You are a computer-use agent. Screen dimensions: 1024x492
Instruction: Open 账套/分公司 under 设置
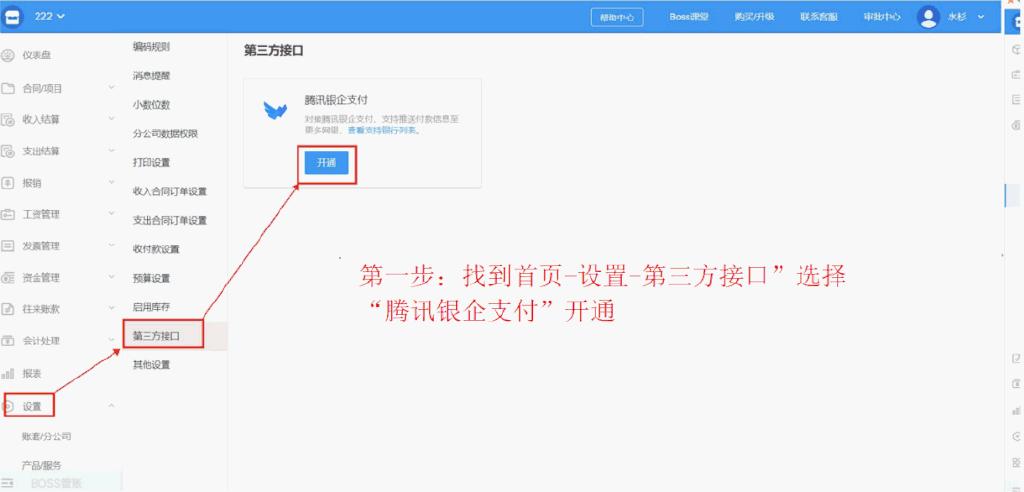coord(46,436)
